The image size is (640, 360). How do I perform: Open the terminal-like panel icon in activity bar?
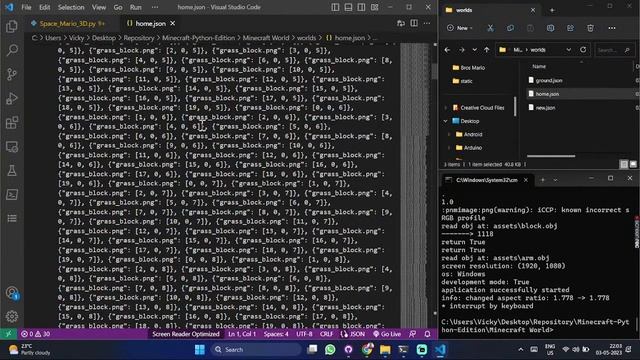(12, 195)
